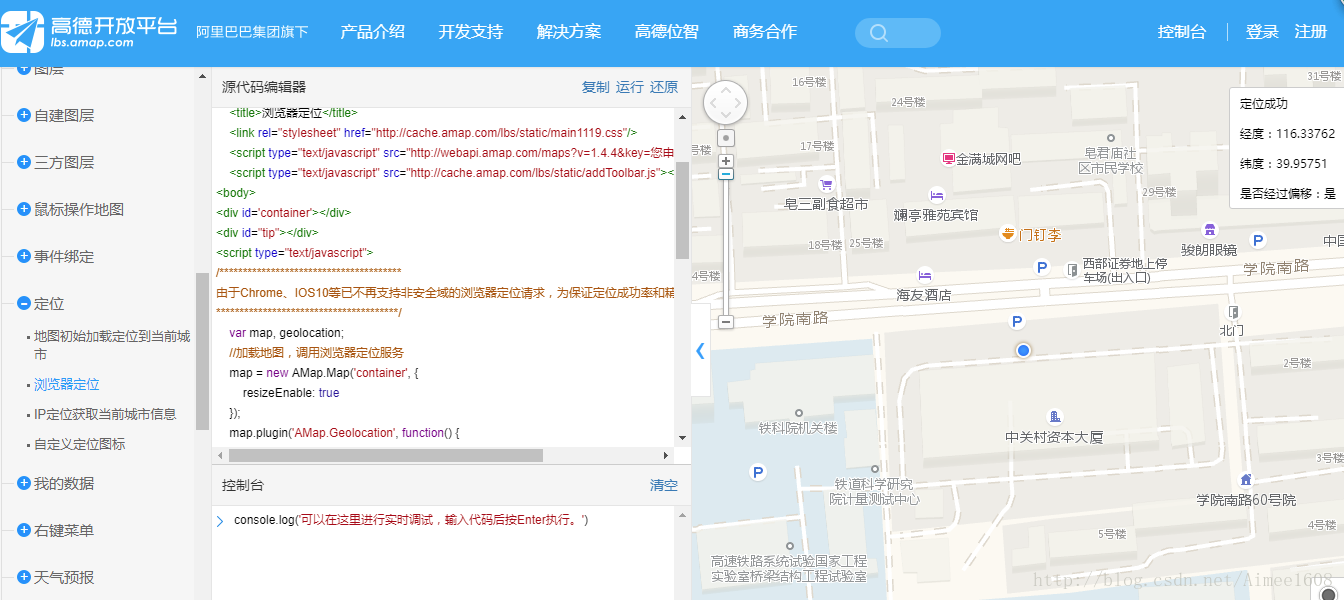Zoom in with the map plus button
This screenshot has width=1344, height=600.
pos(727,160)
